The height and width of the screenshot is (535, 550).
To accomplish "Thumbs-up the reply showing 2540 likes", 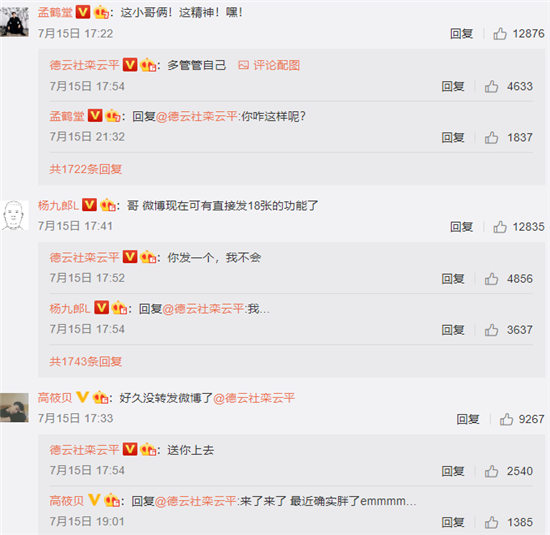I will point(491,471).
